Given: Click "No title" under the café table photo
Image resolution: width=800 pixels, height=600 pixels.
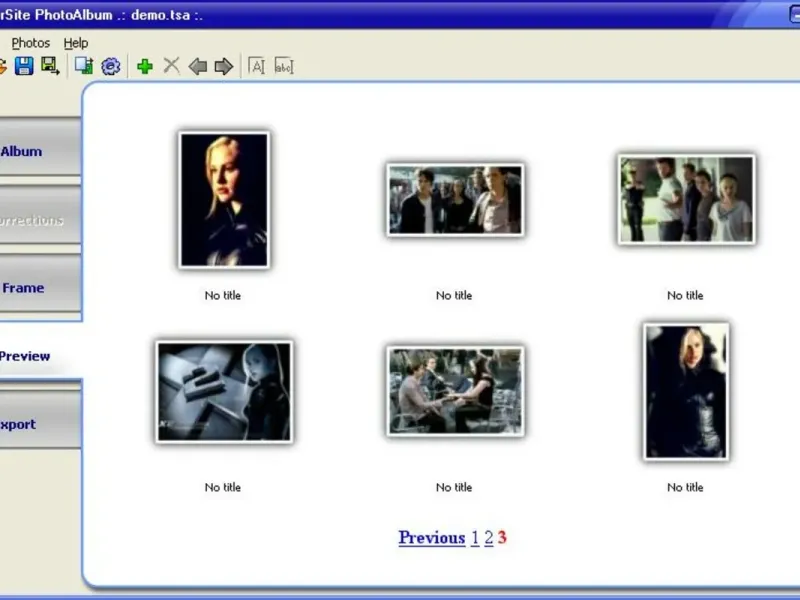Looking at the screenshot, I should [x=454, y=487].
